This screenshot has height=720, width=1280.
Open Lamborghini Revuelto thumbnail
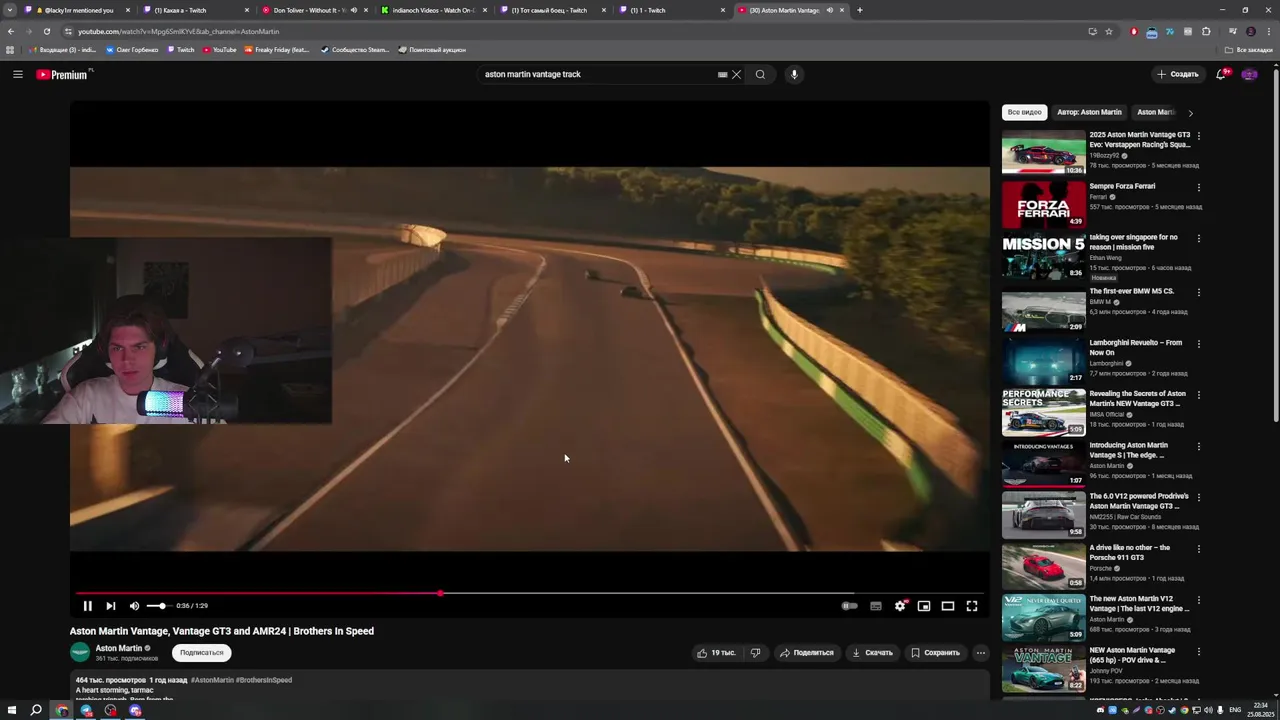(x=1043, y=360)
